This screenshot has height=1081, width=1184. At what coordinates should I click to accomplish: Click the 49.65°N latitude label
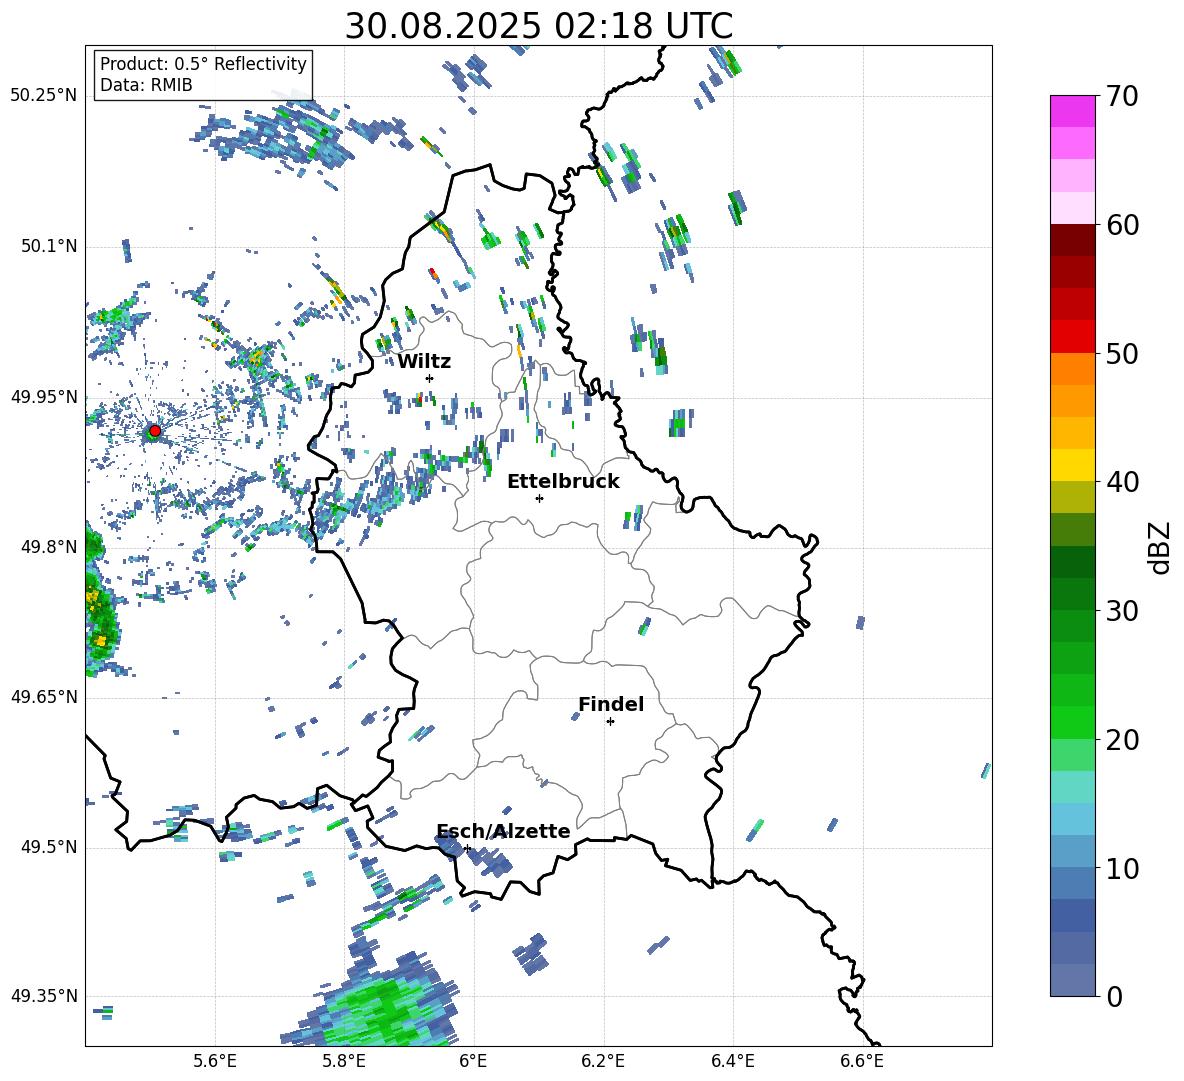(44, 697)
